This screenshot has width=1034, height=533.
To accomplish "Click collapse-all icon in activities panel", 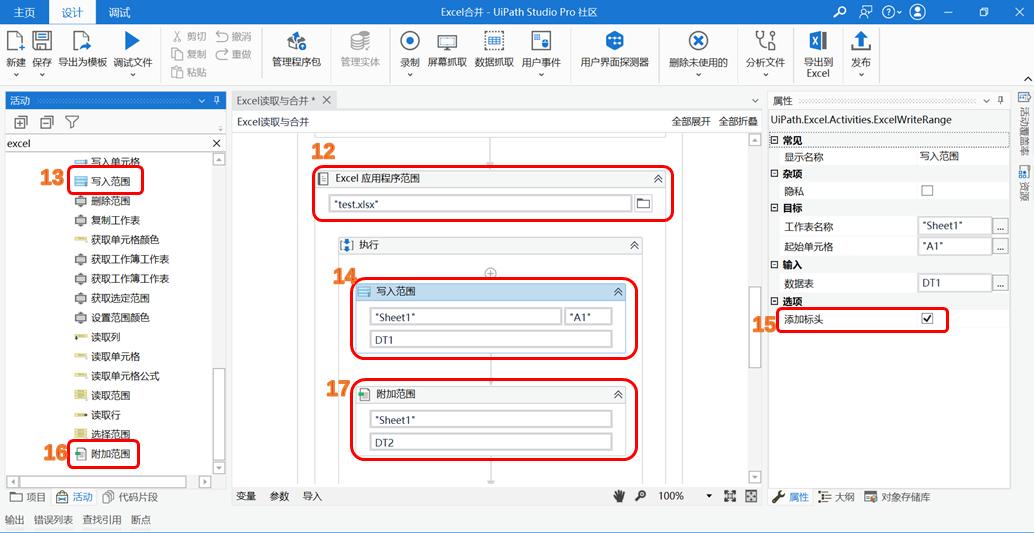I will [47, 122].
